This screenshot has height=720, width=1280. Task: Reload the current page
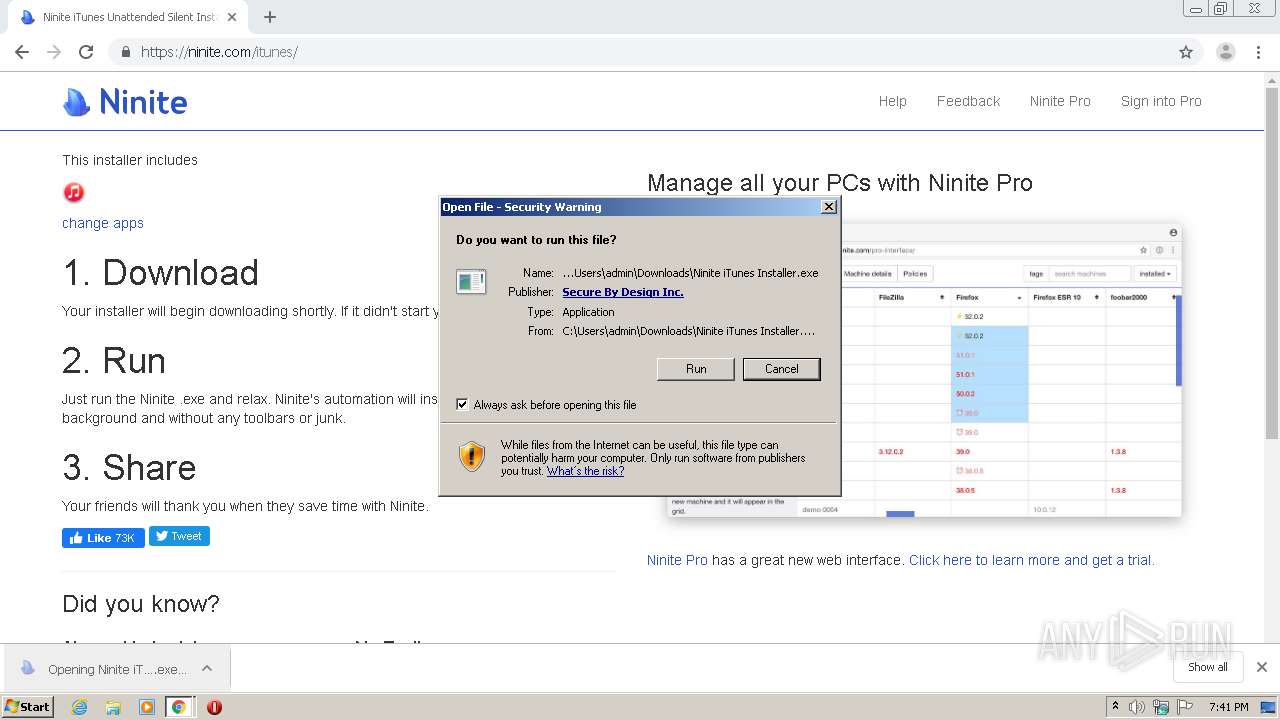[x=86, y=52]
